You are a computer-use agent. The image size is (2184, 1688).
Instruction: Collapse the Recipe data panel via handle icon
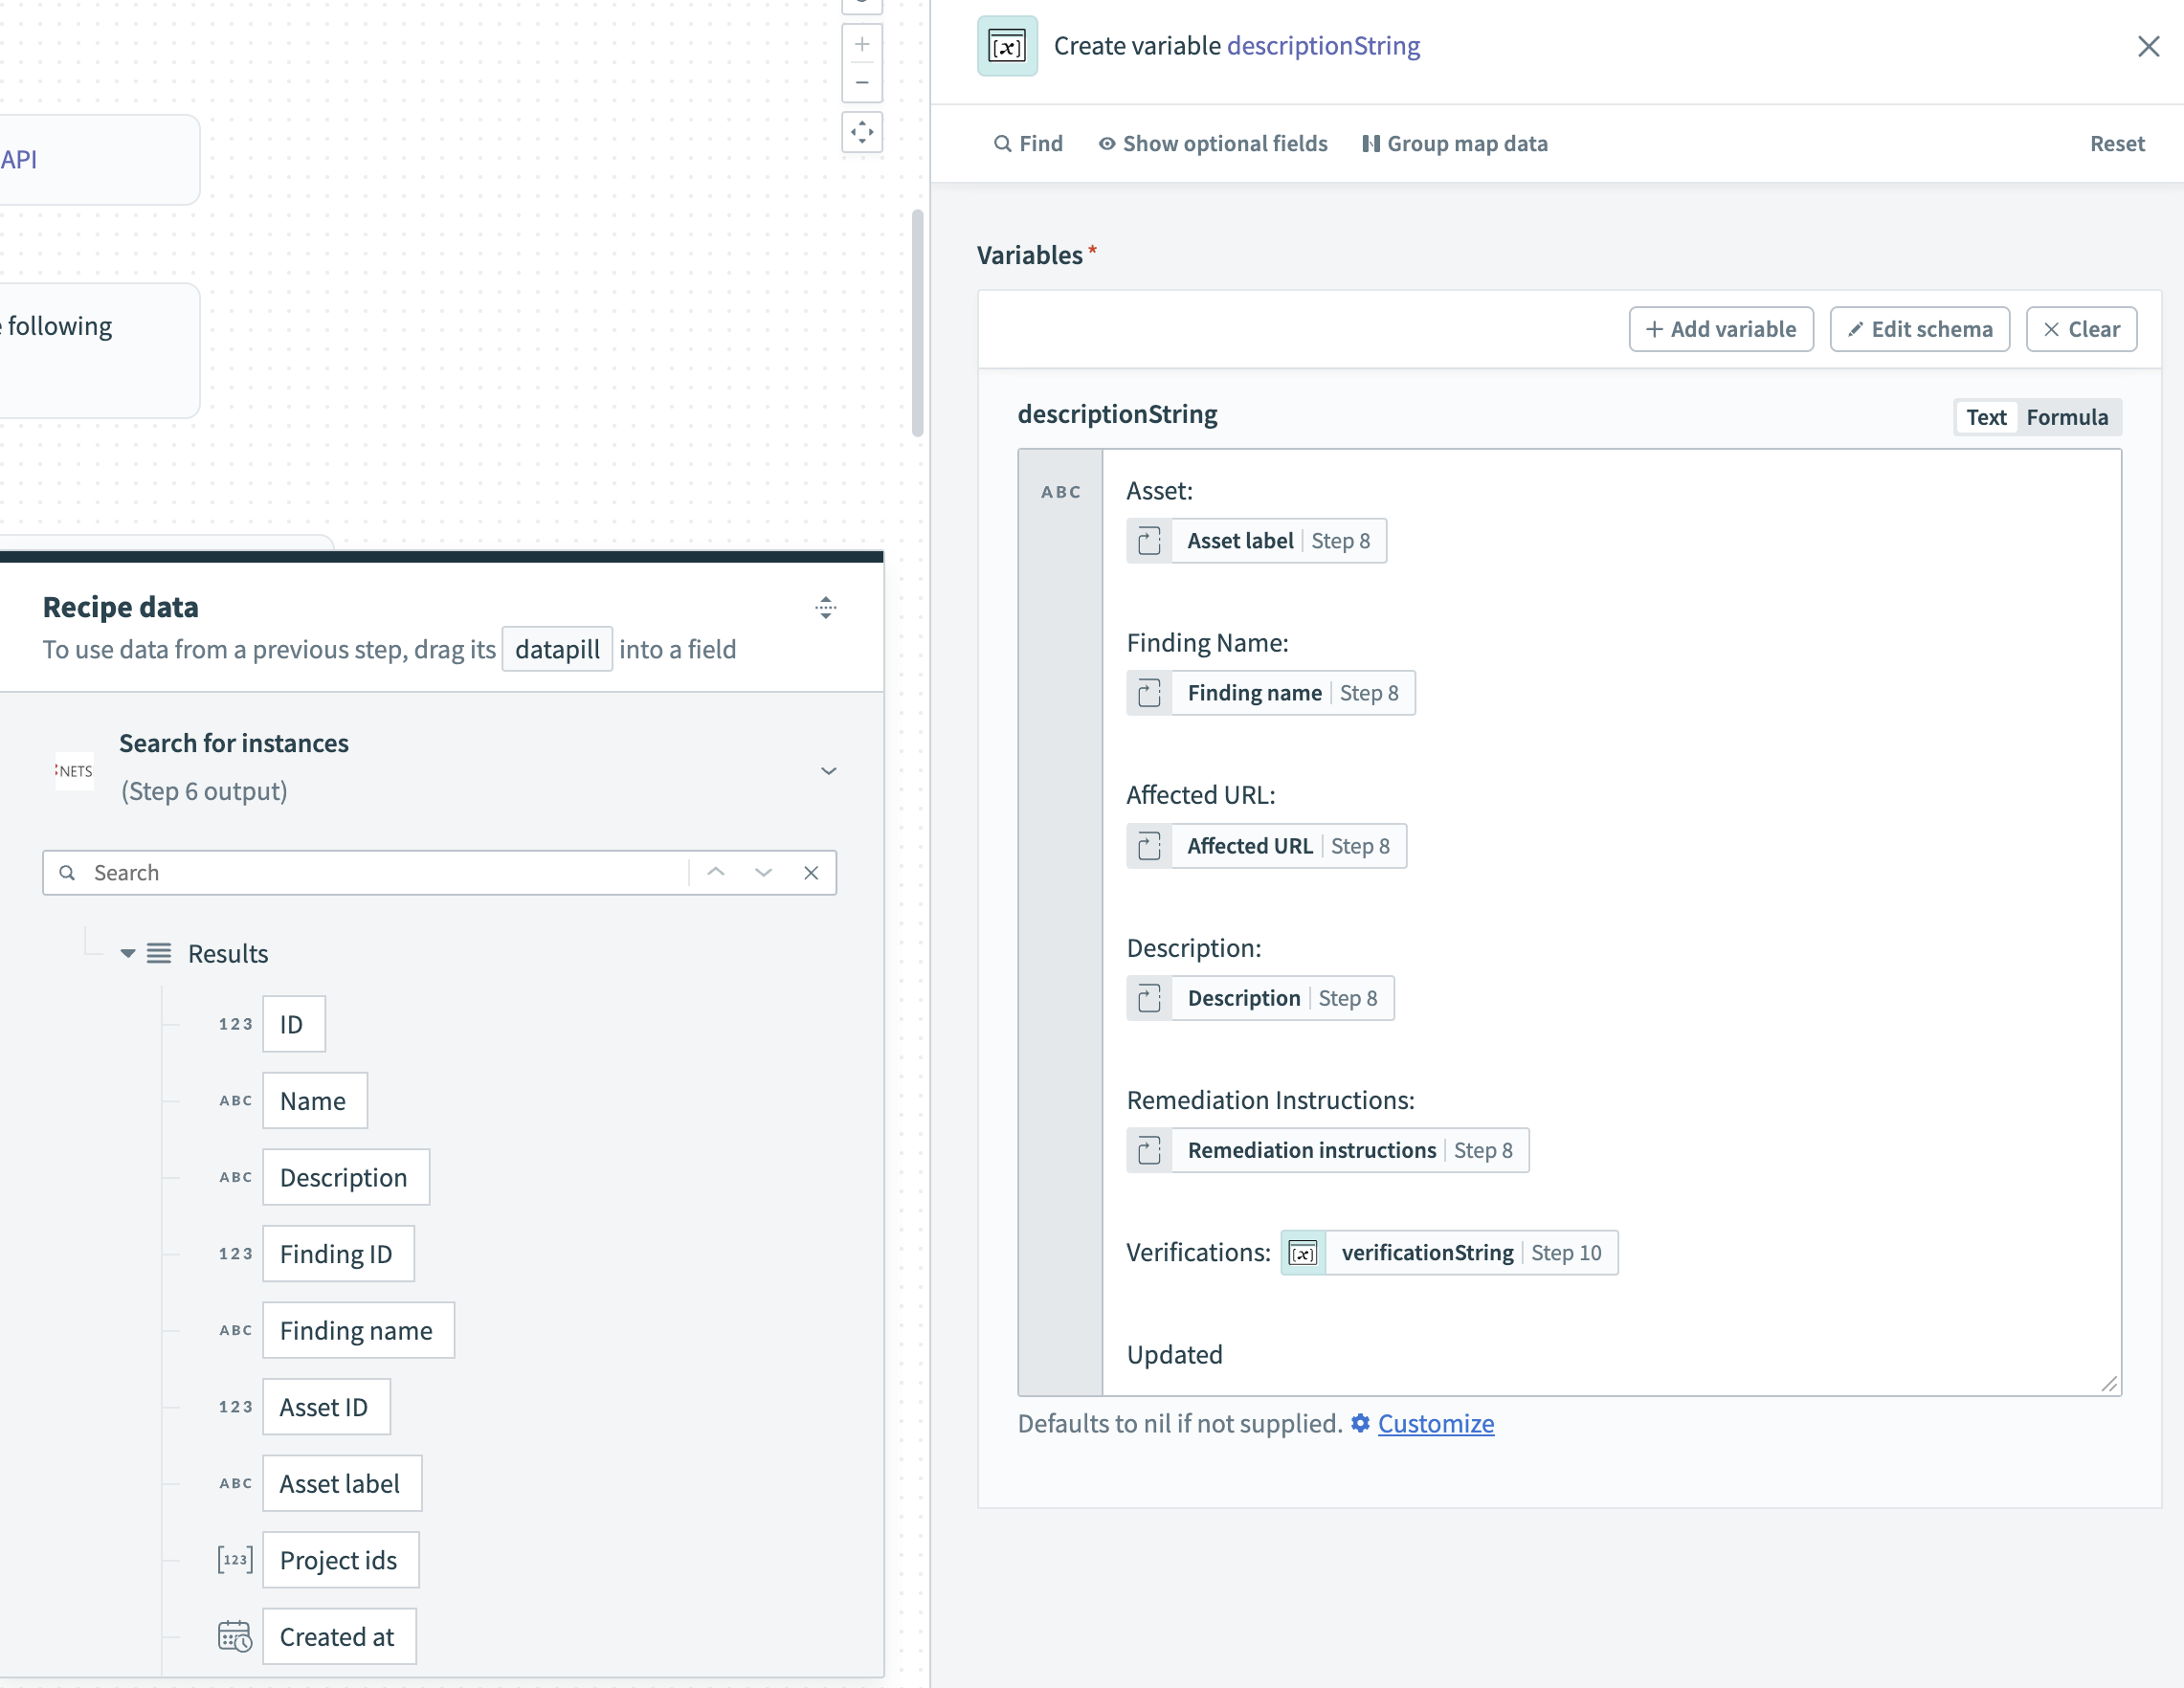click(825, 607)
